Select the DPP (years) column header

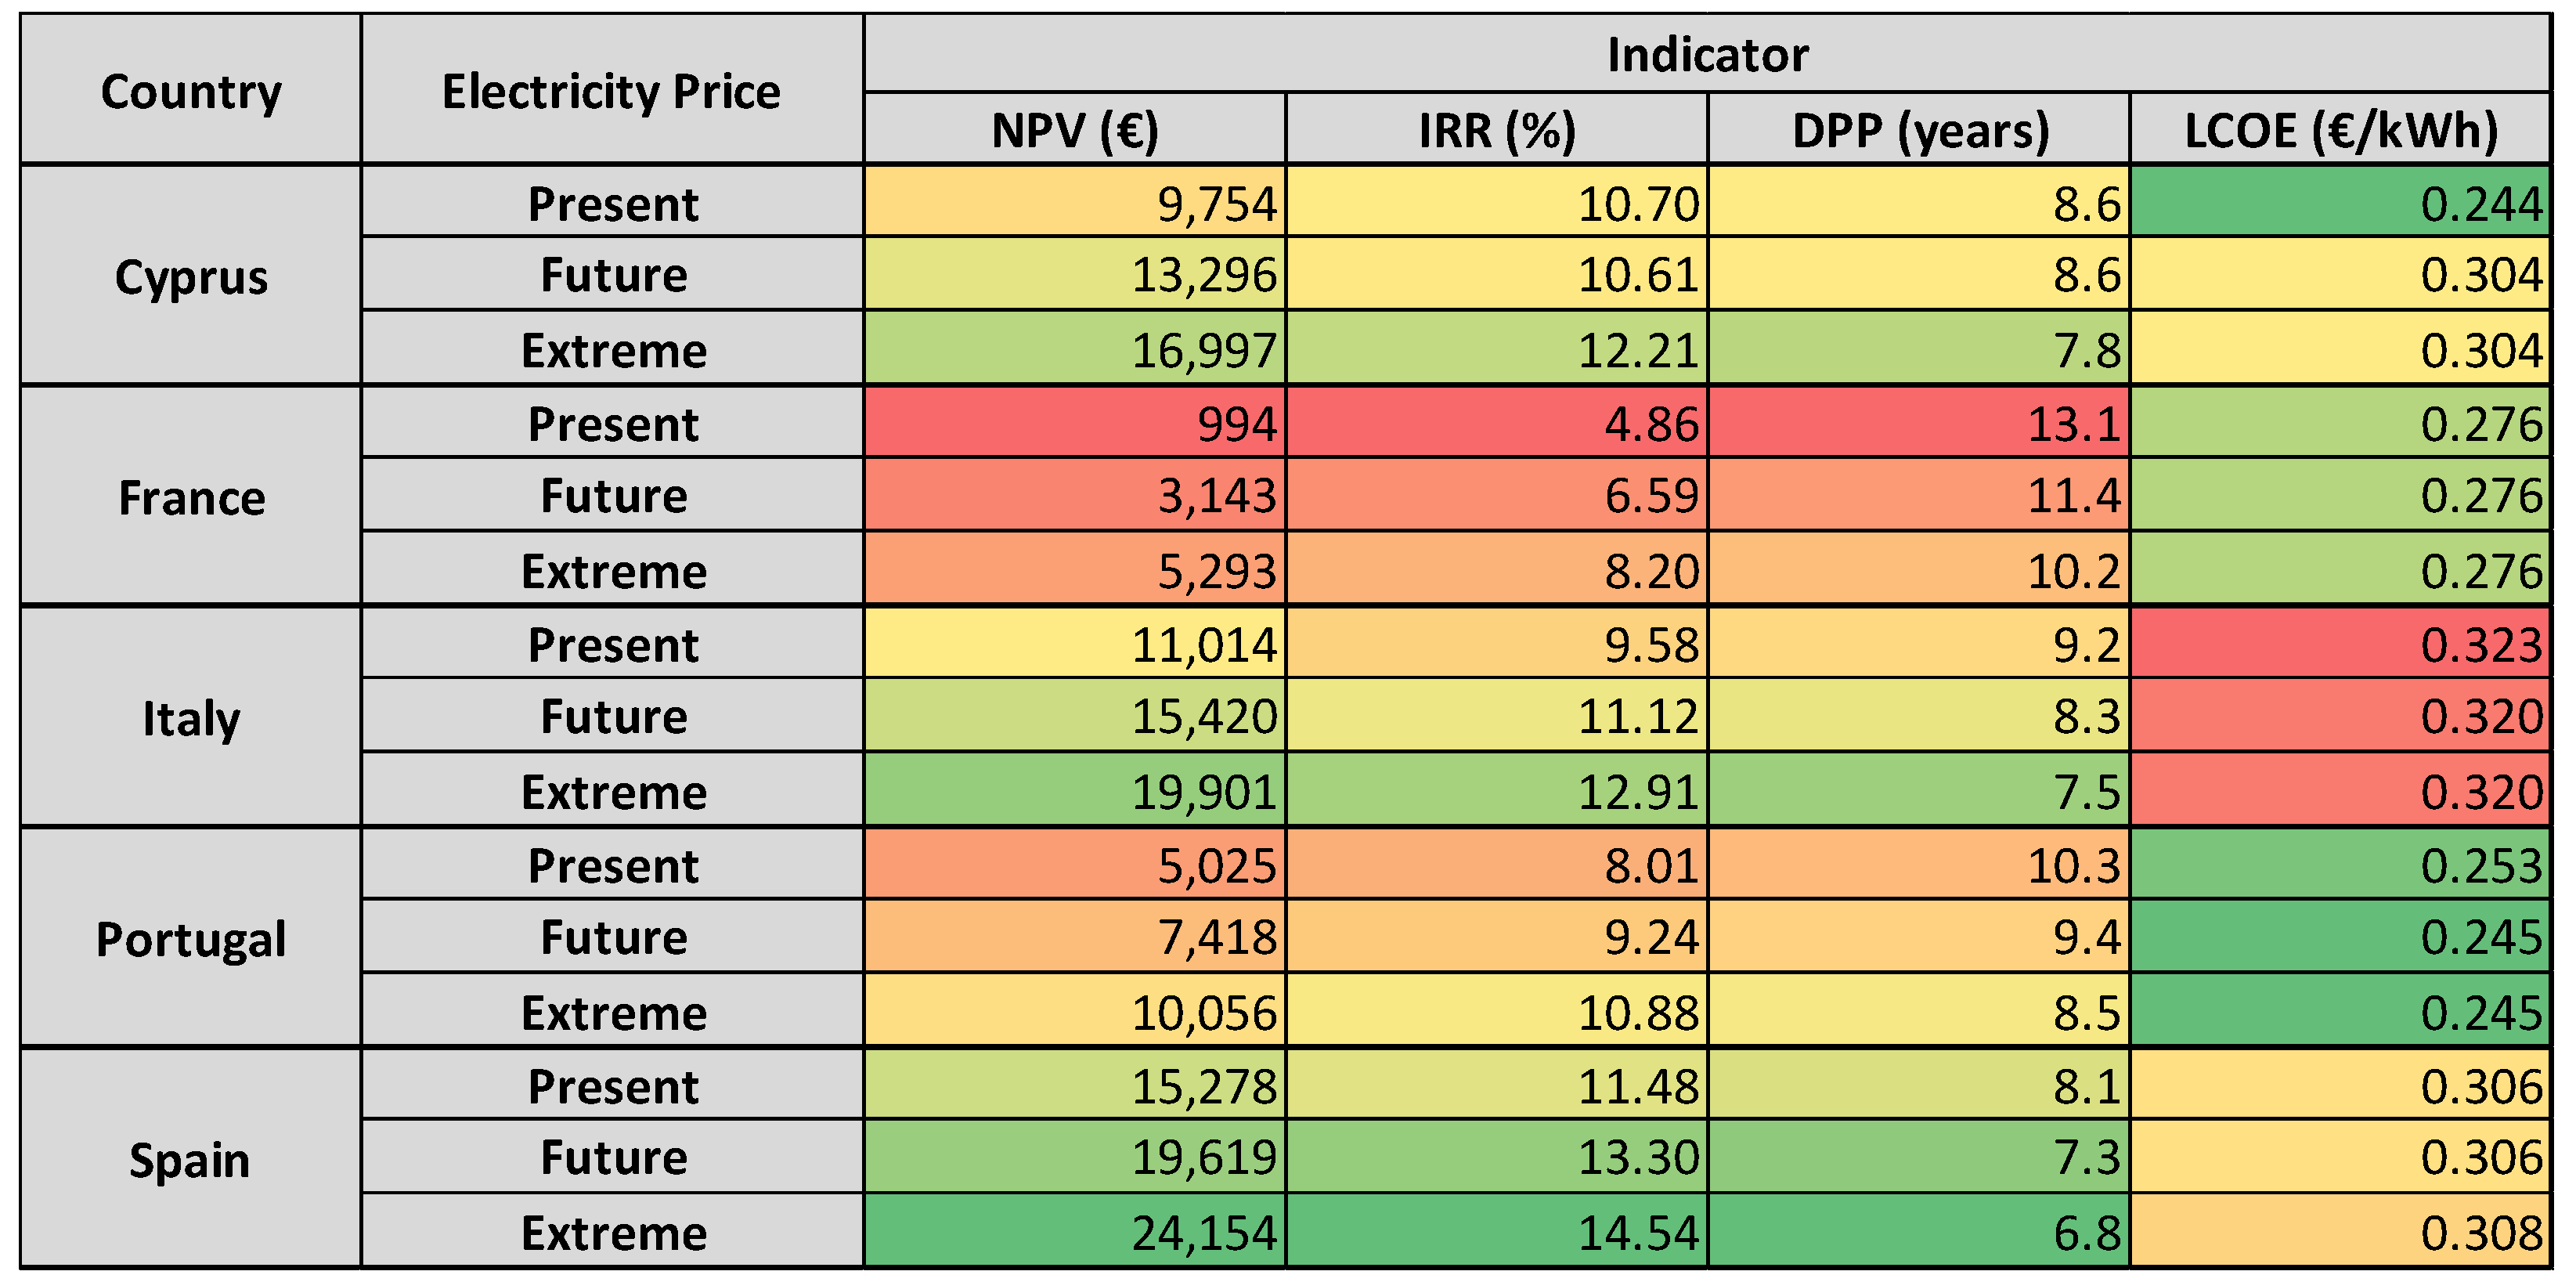point(1919,130)
